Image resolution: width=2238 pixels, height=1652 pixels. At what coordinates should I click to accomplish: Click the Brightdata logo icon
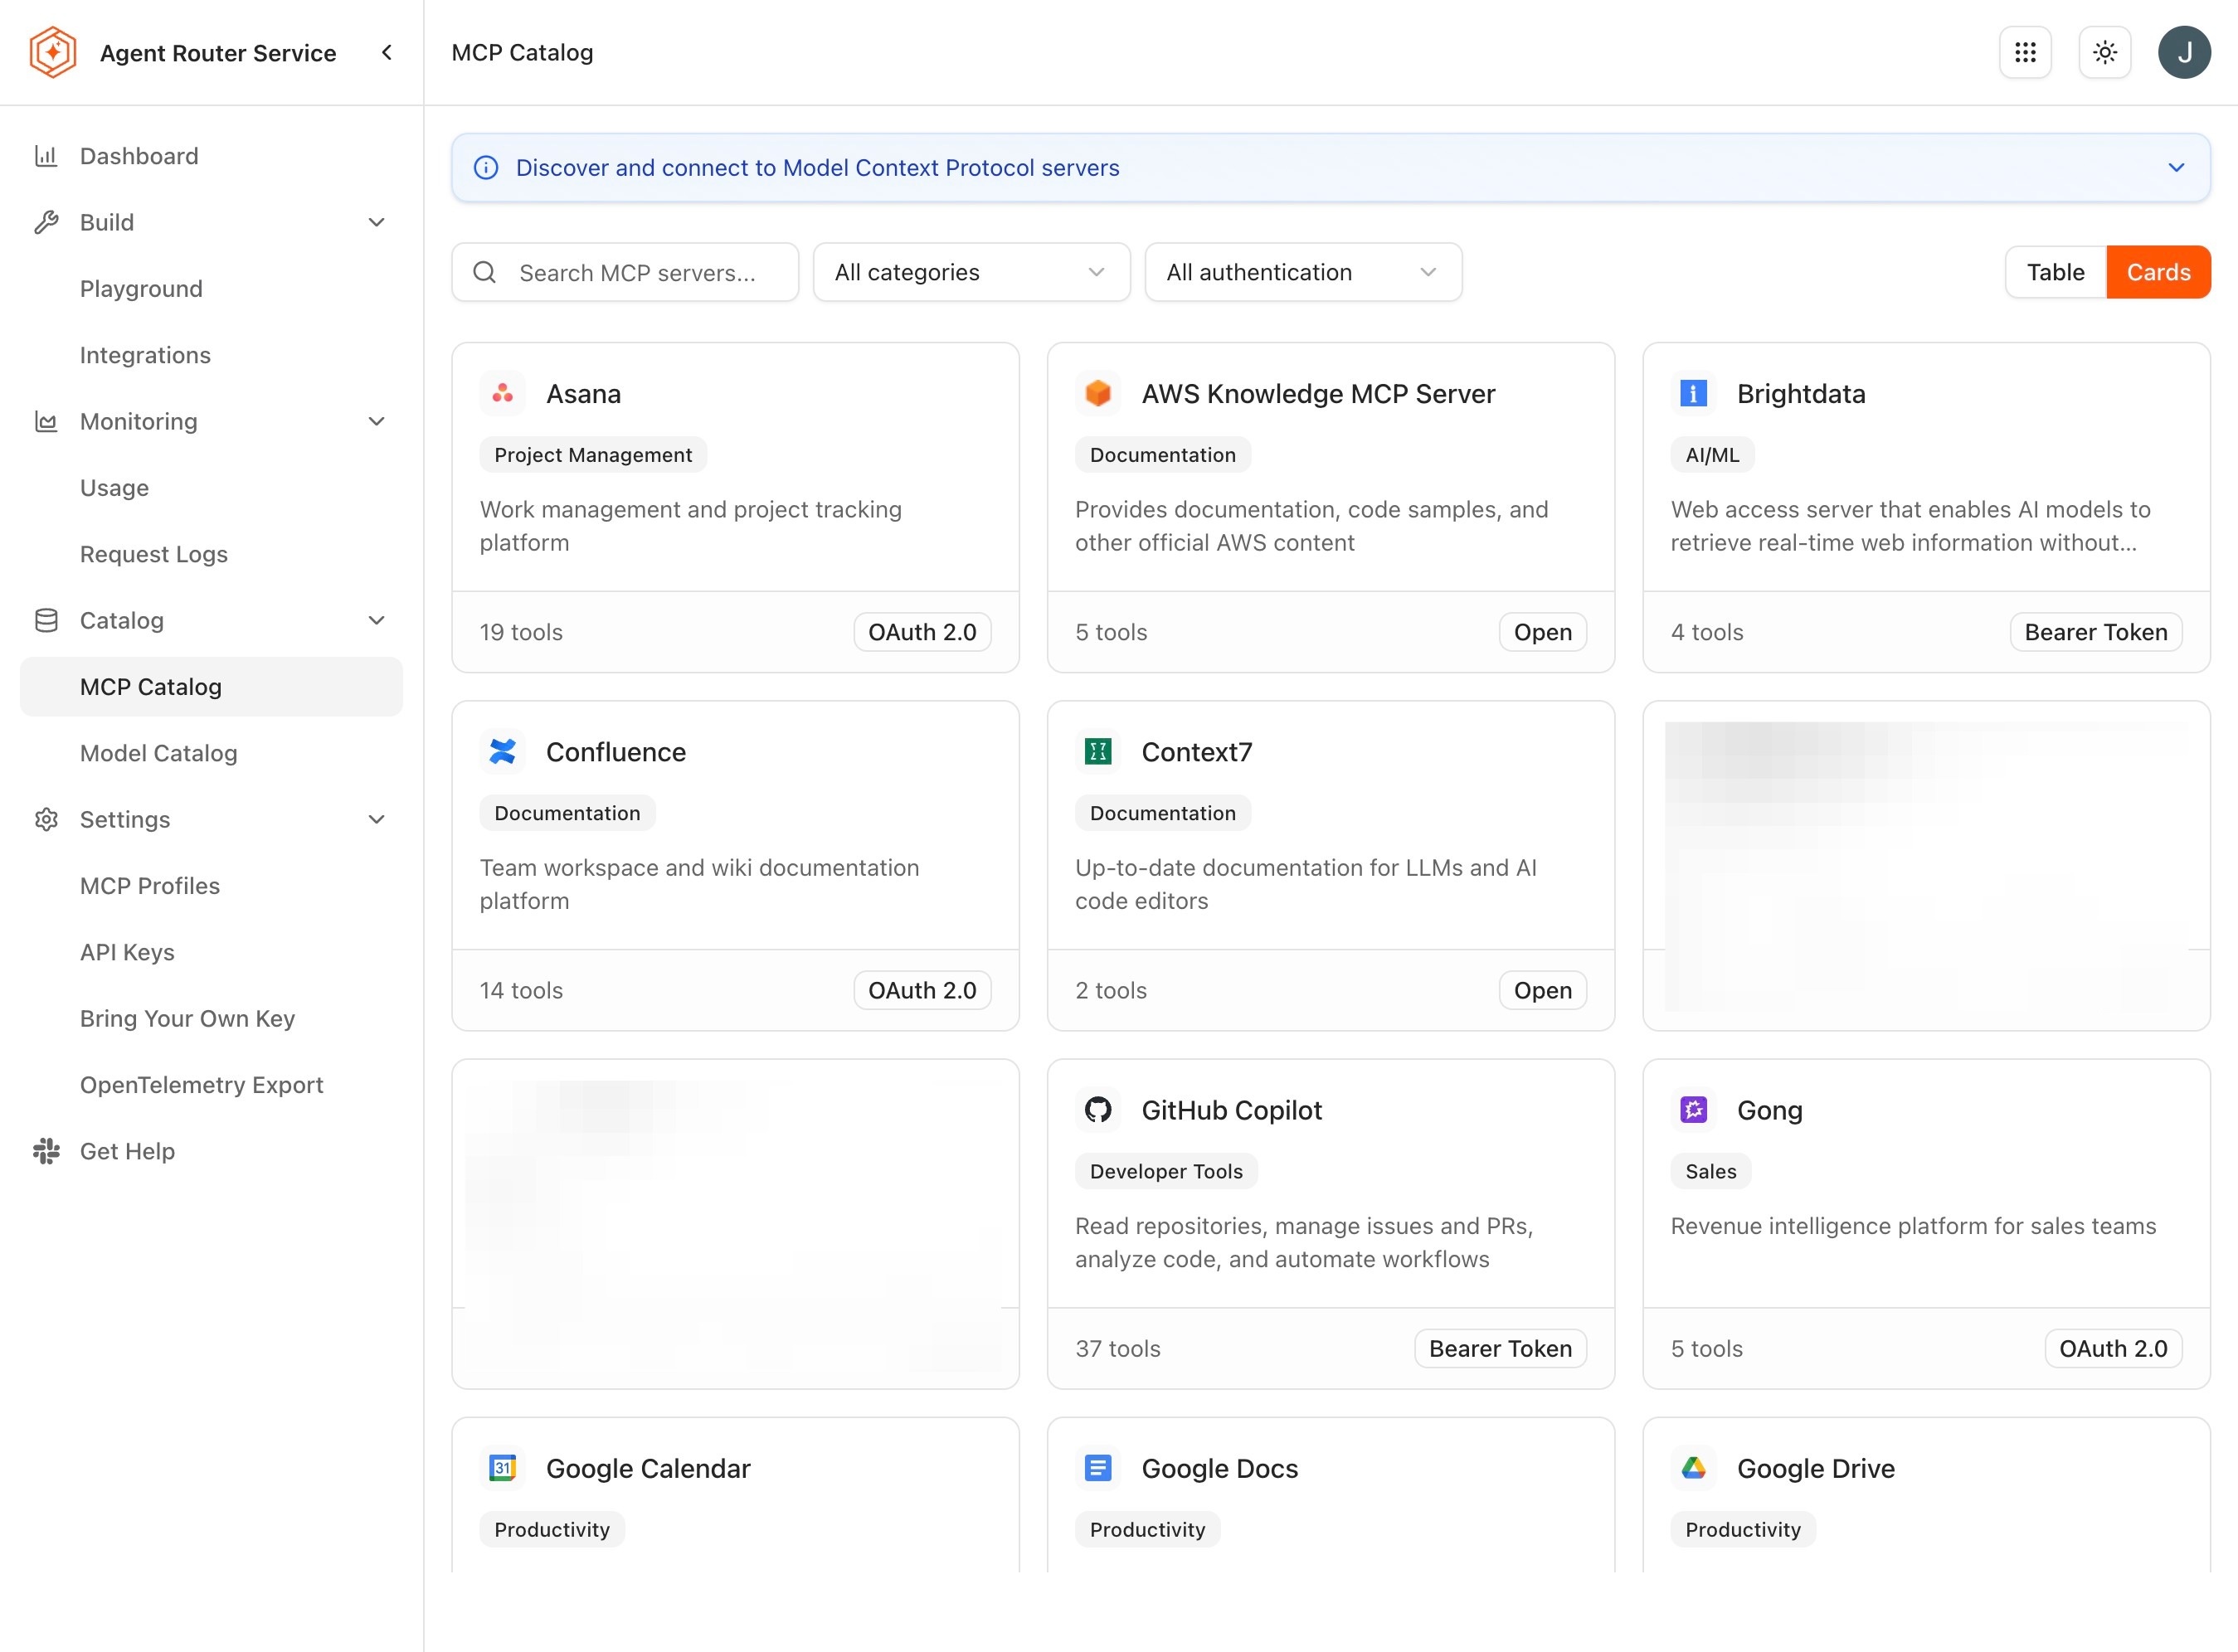(x=1693, y=393)
